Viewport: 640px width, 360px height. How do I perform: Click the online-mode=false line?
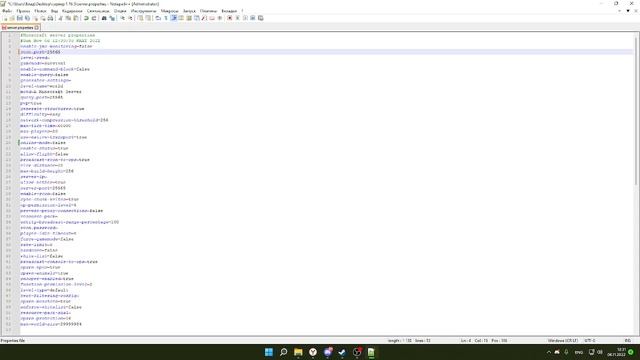tap(43, 143)
